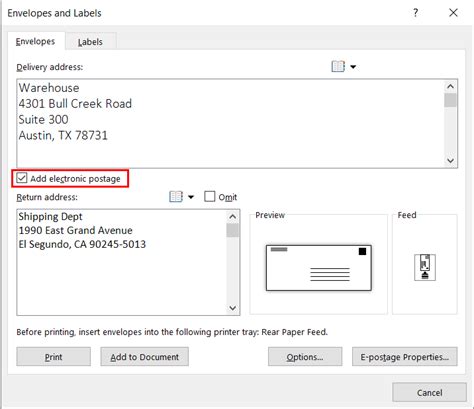Click up arrow of return address scrollbar
The height and width of the screenshot is (409, 474).
[233, 217]
